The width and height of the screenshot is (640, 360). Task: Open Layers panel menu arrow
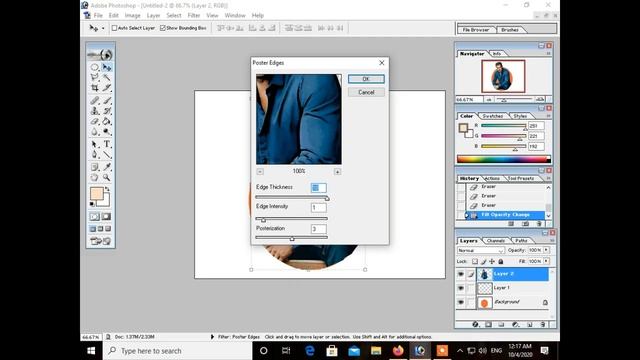[551, 240]
